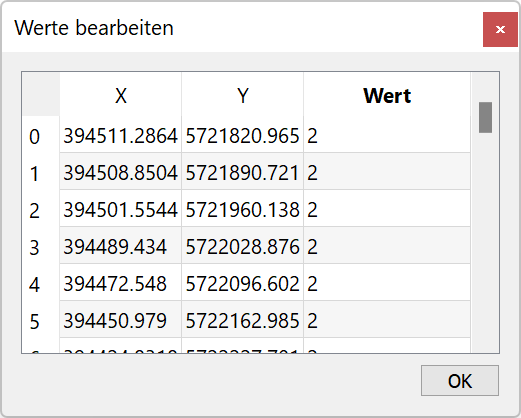Sort by the Wert column header

click(x=387, y=95)
